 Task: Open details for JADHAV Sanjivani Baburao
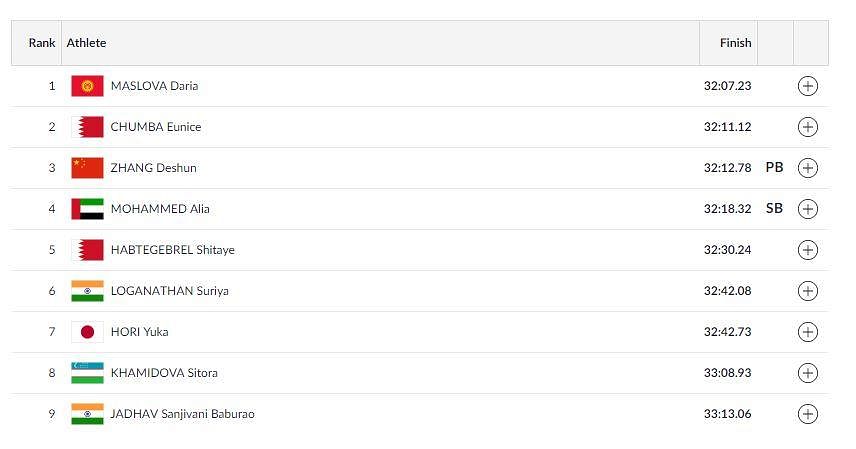[807, 413]
